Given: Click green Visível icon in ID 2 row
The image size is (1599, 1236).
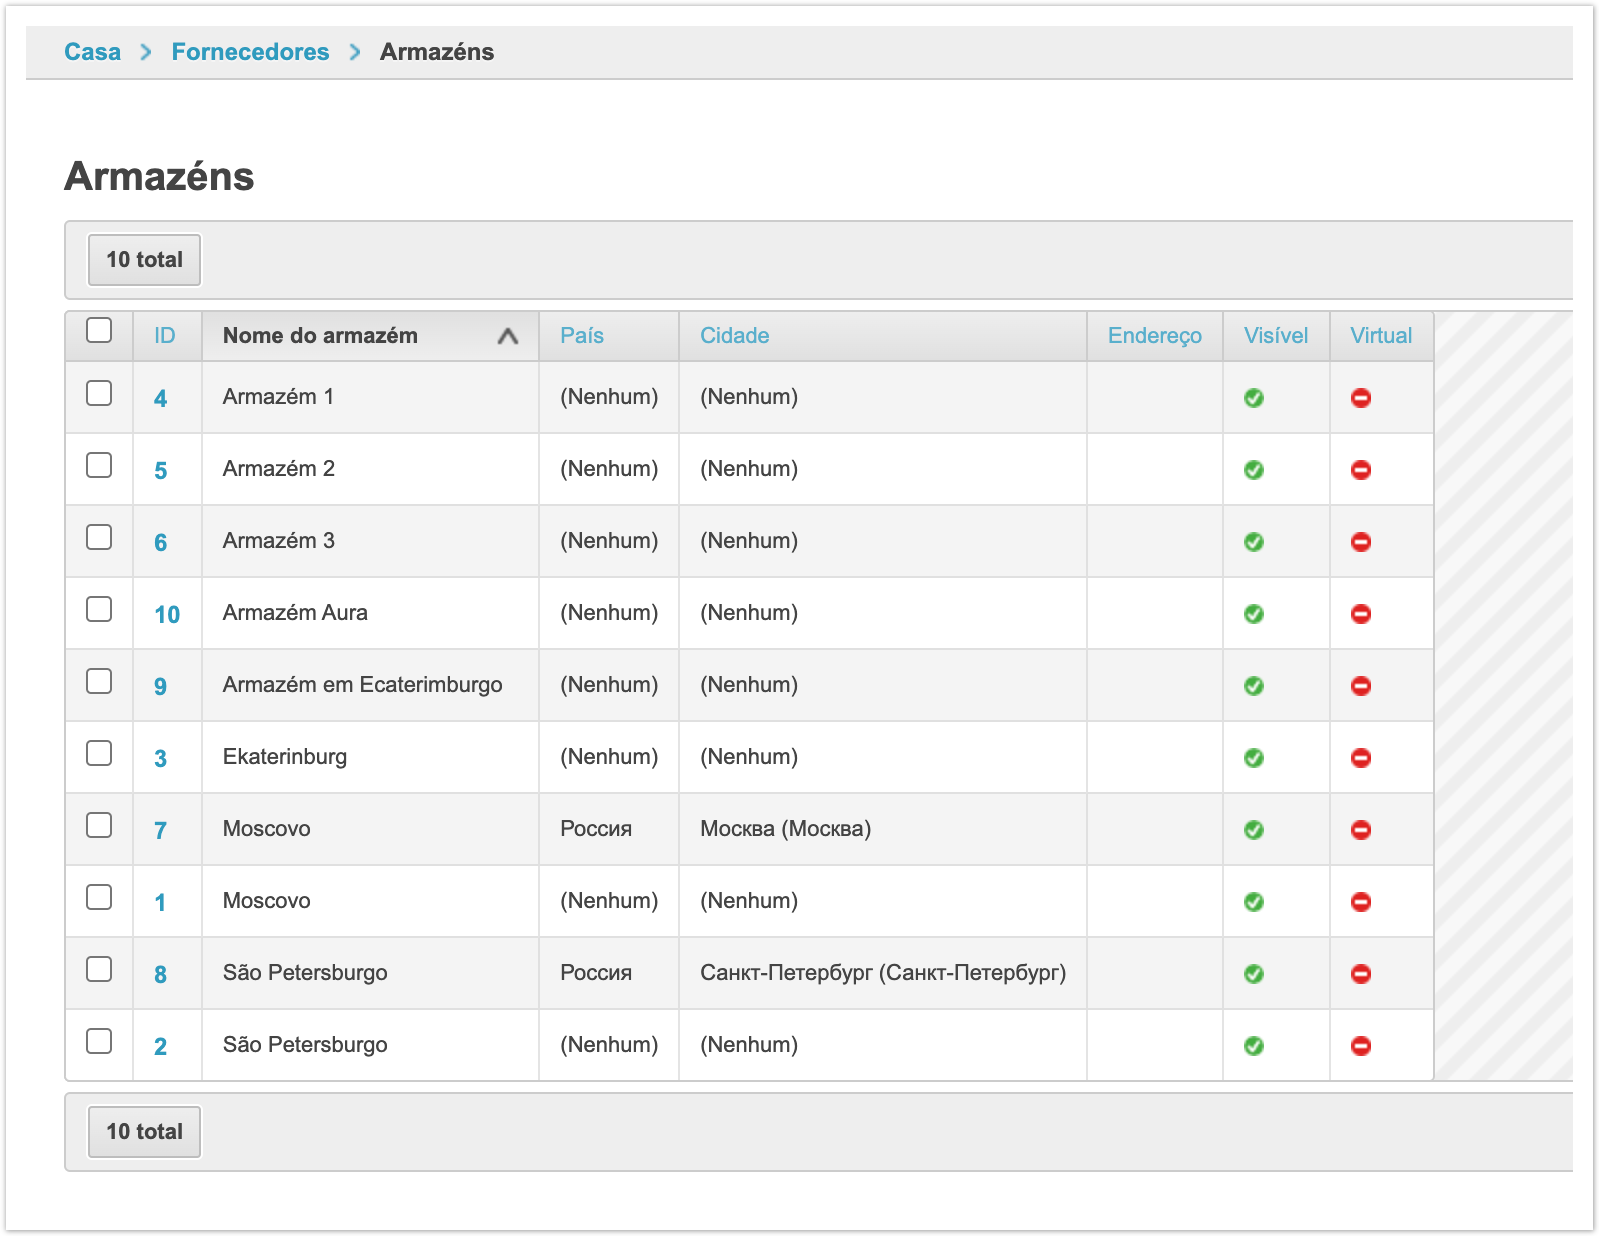Looking at the screenshot, I should coord(1253,1046).
